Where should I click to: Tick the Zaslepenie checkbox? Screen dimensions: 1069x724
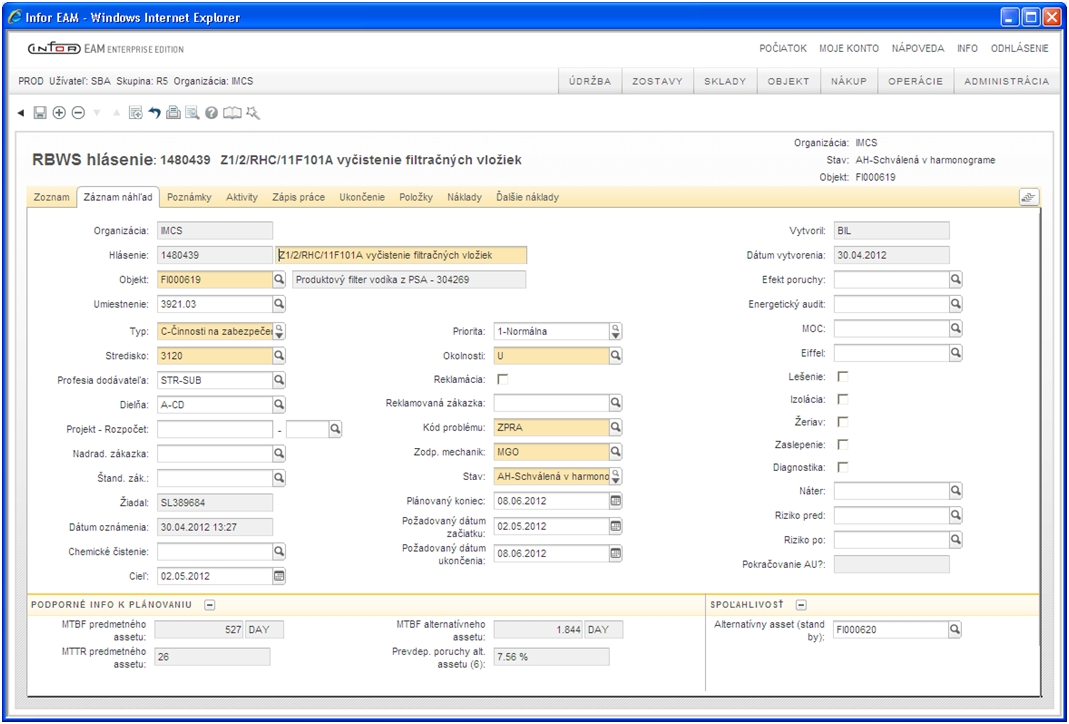pos(843,444)
